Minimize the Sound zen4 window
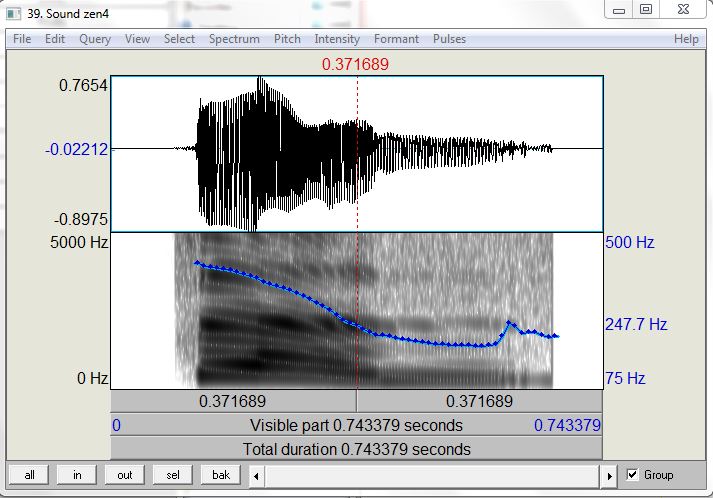713x498 pixels. [619, 10]
